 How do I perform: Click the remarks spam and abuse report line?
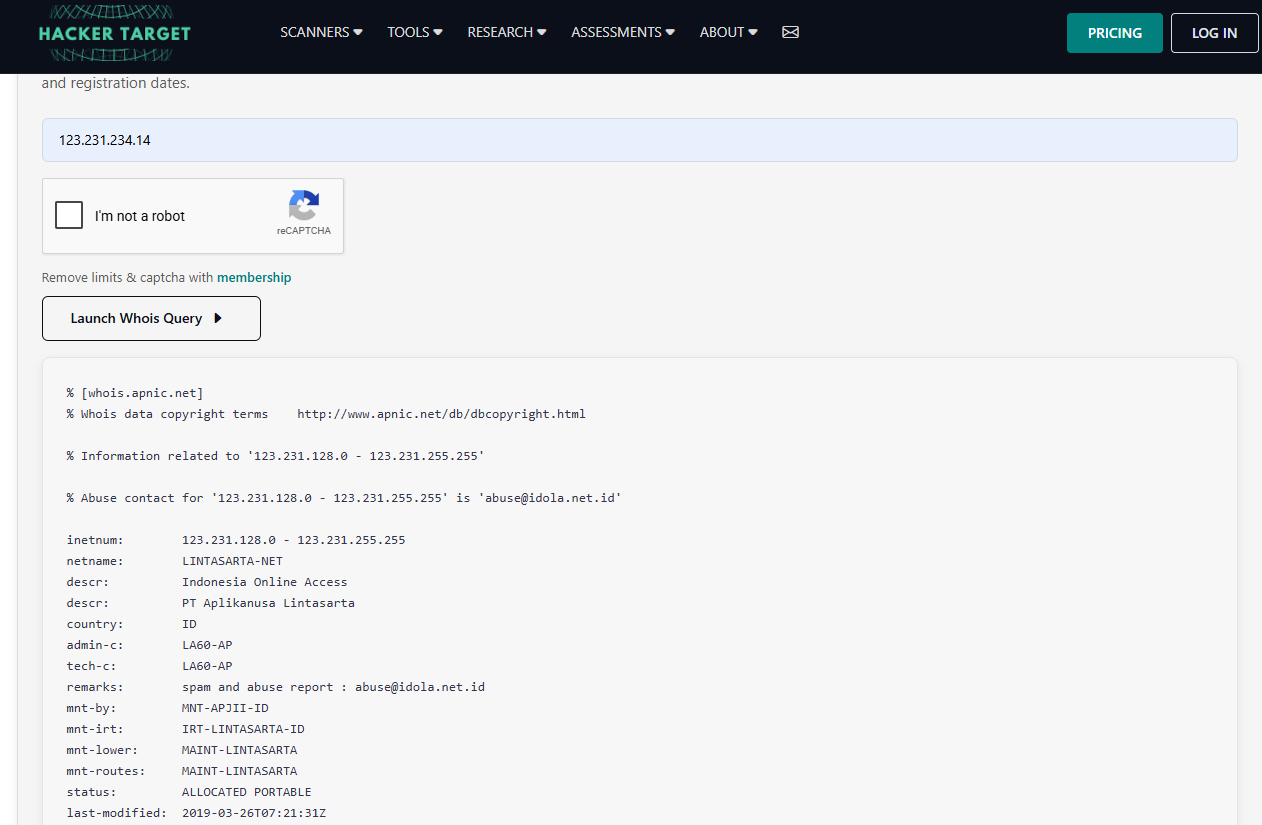click(x=333, y=687)
